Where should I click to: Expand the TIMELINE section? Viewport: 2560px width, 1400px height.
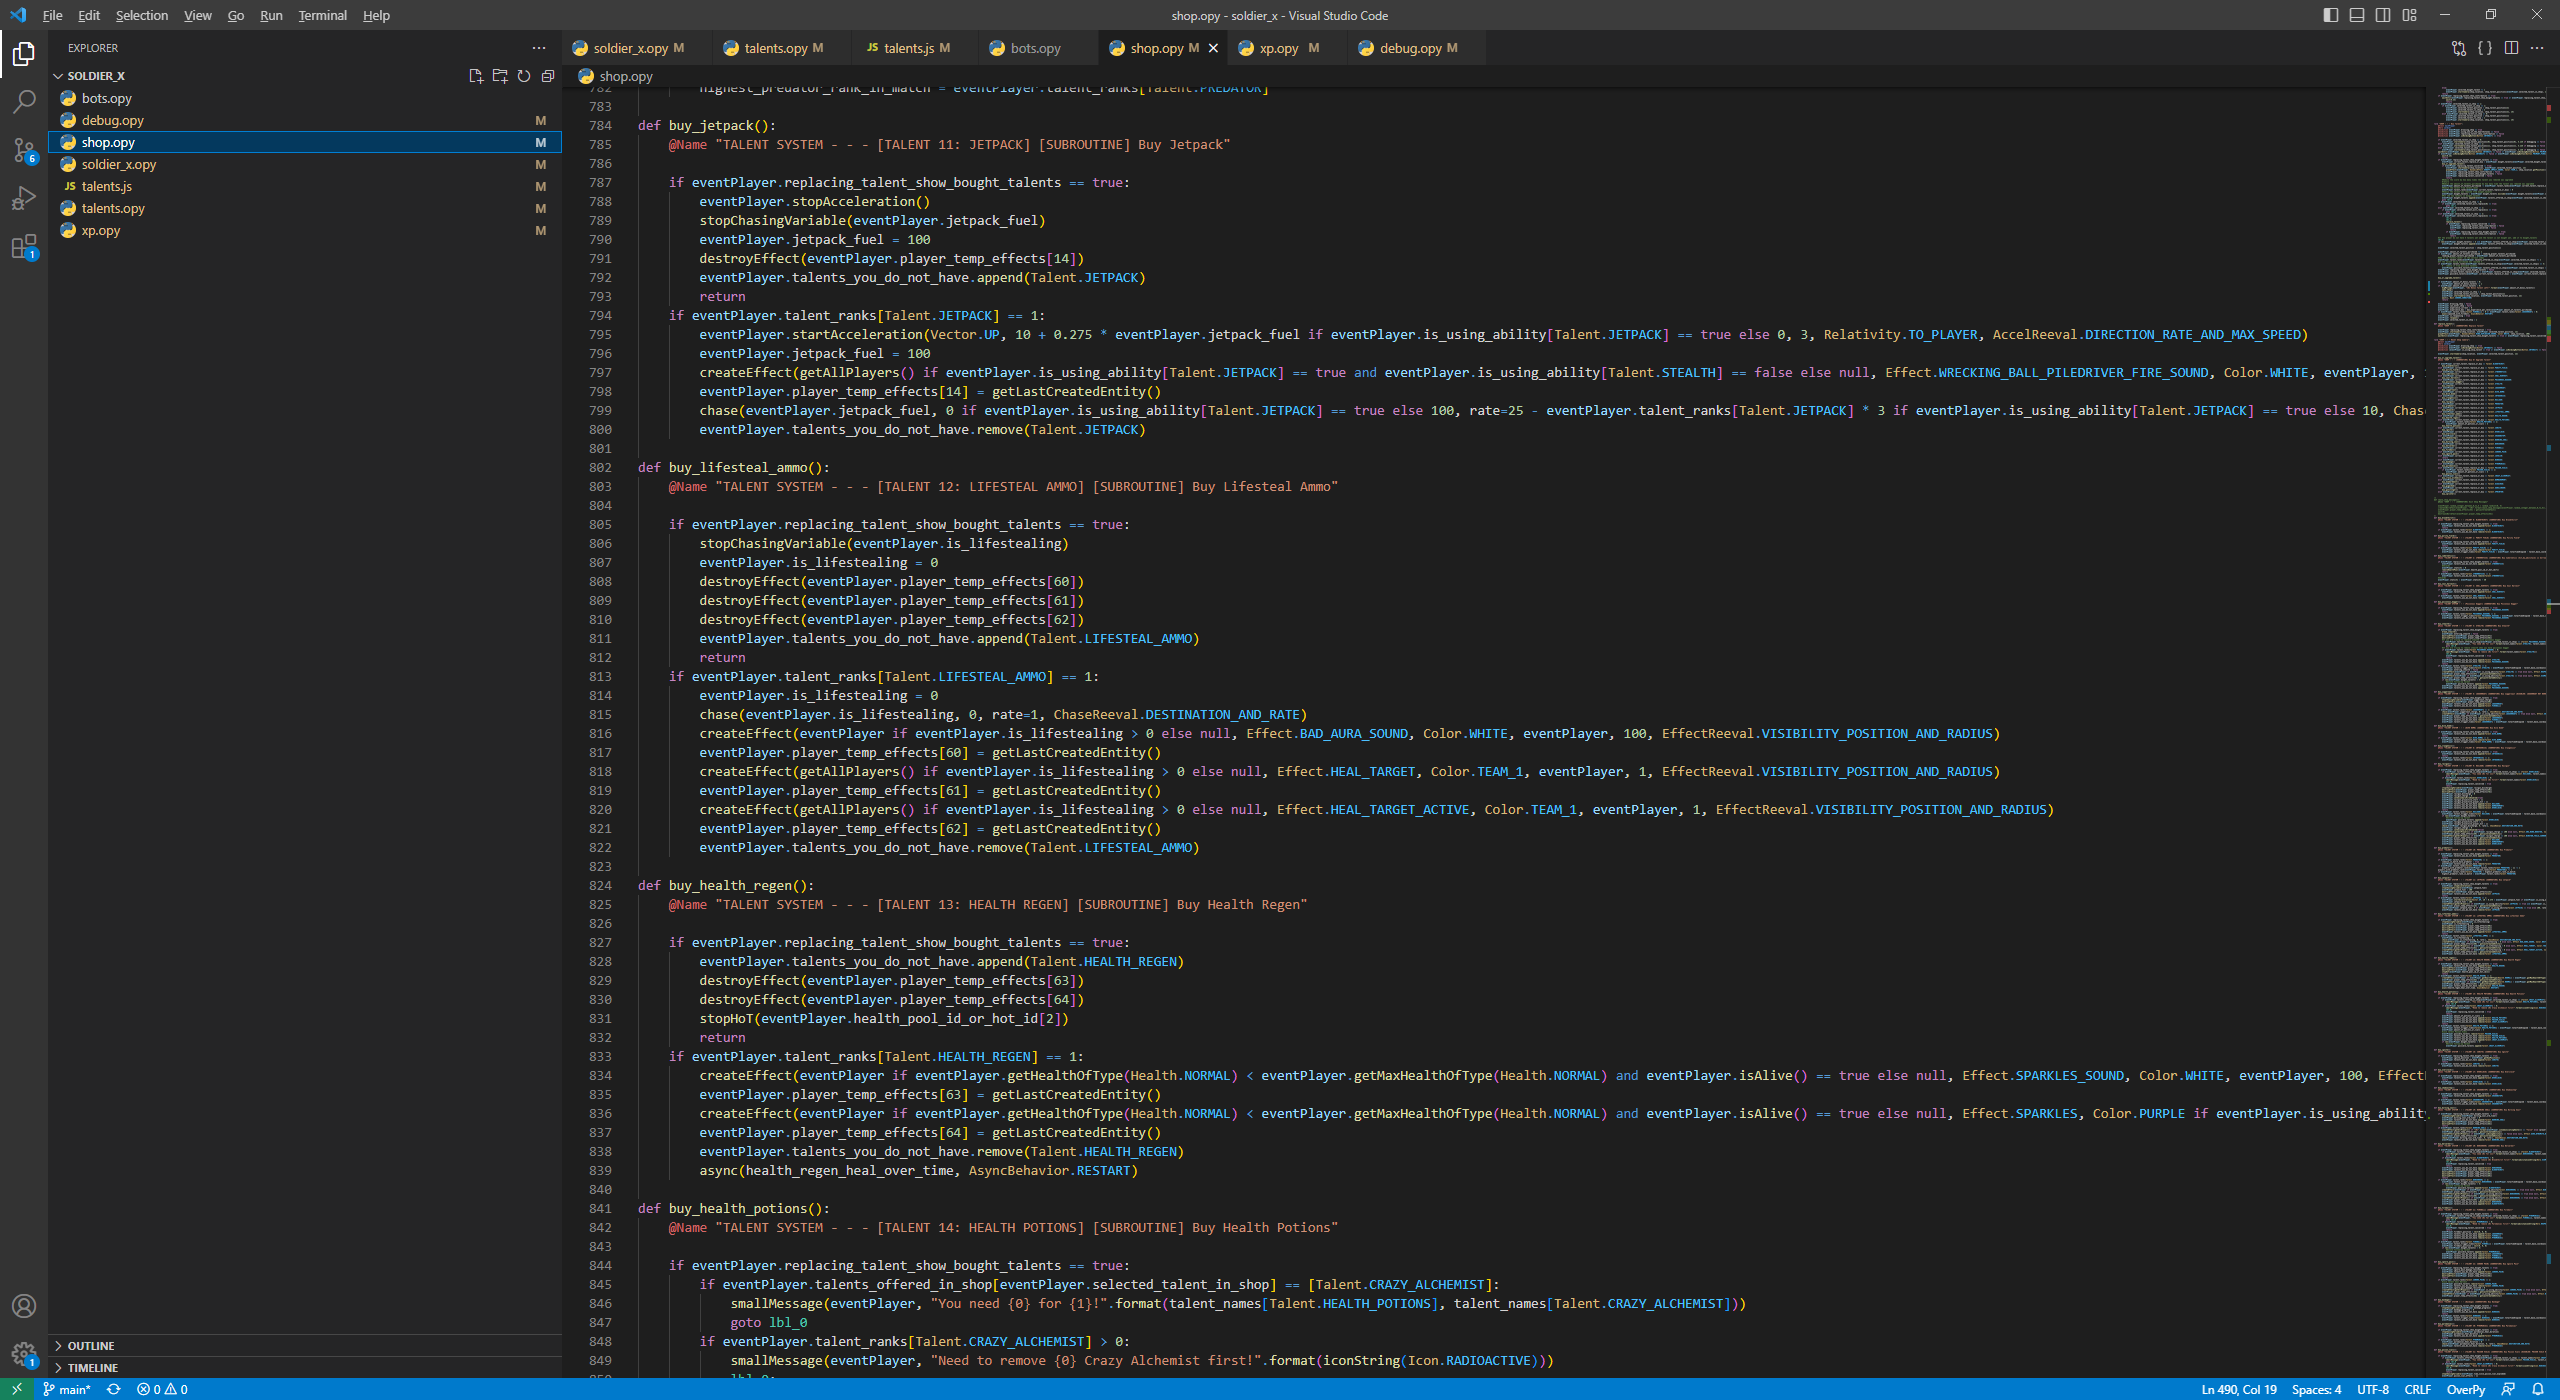(x=92, y=1368)
